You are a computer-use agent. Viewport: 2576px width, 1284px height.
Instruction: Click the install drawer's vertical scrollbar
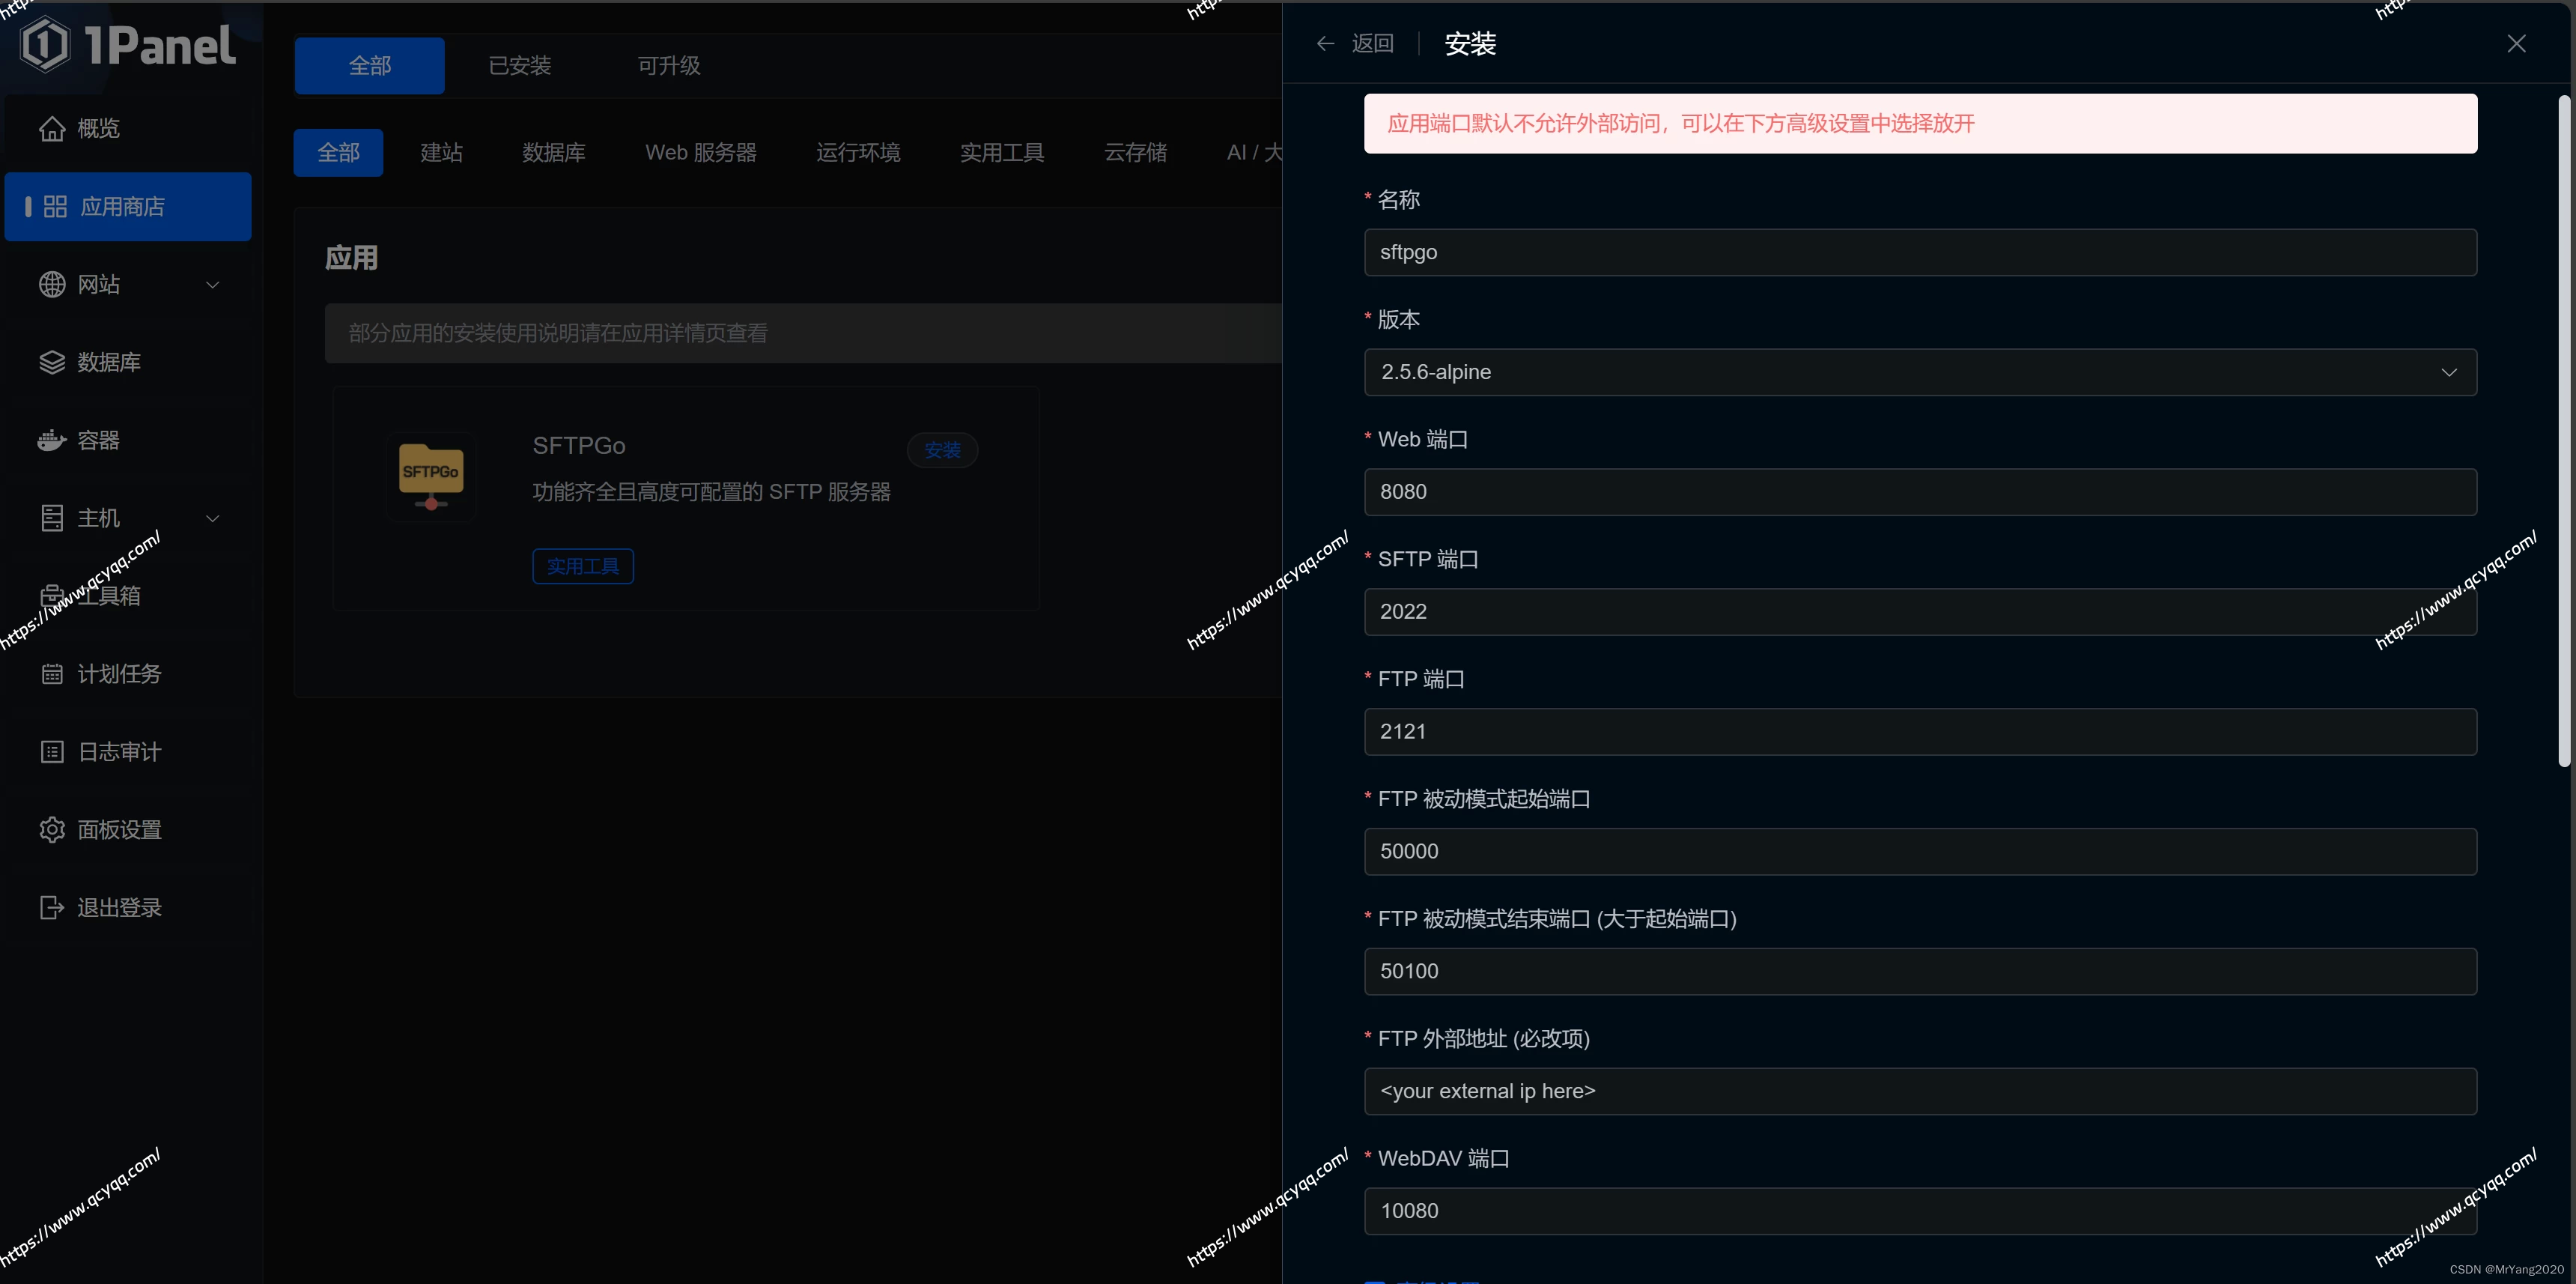coord(2563,430)
